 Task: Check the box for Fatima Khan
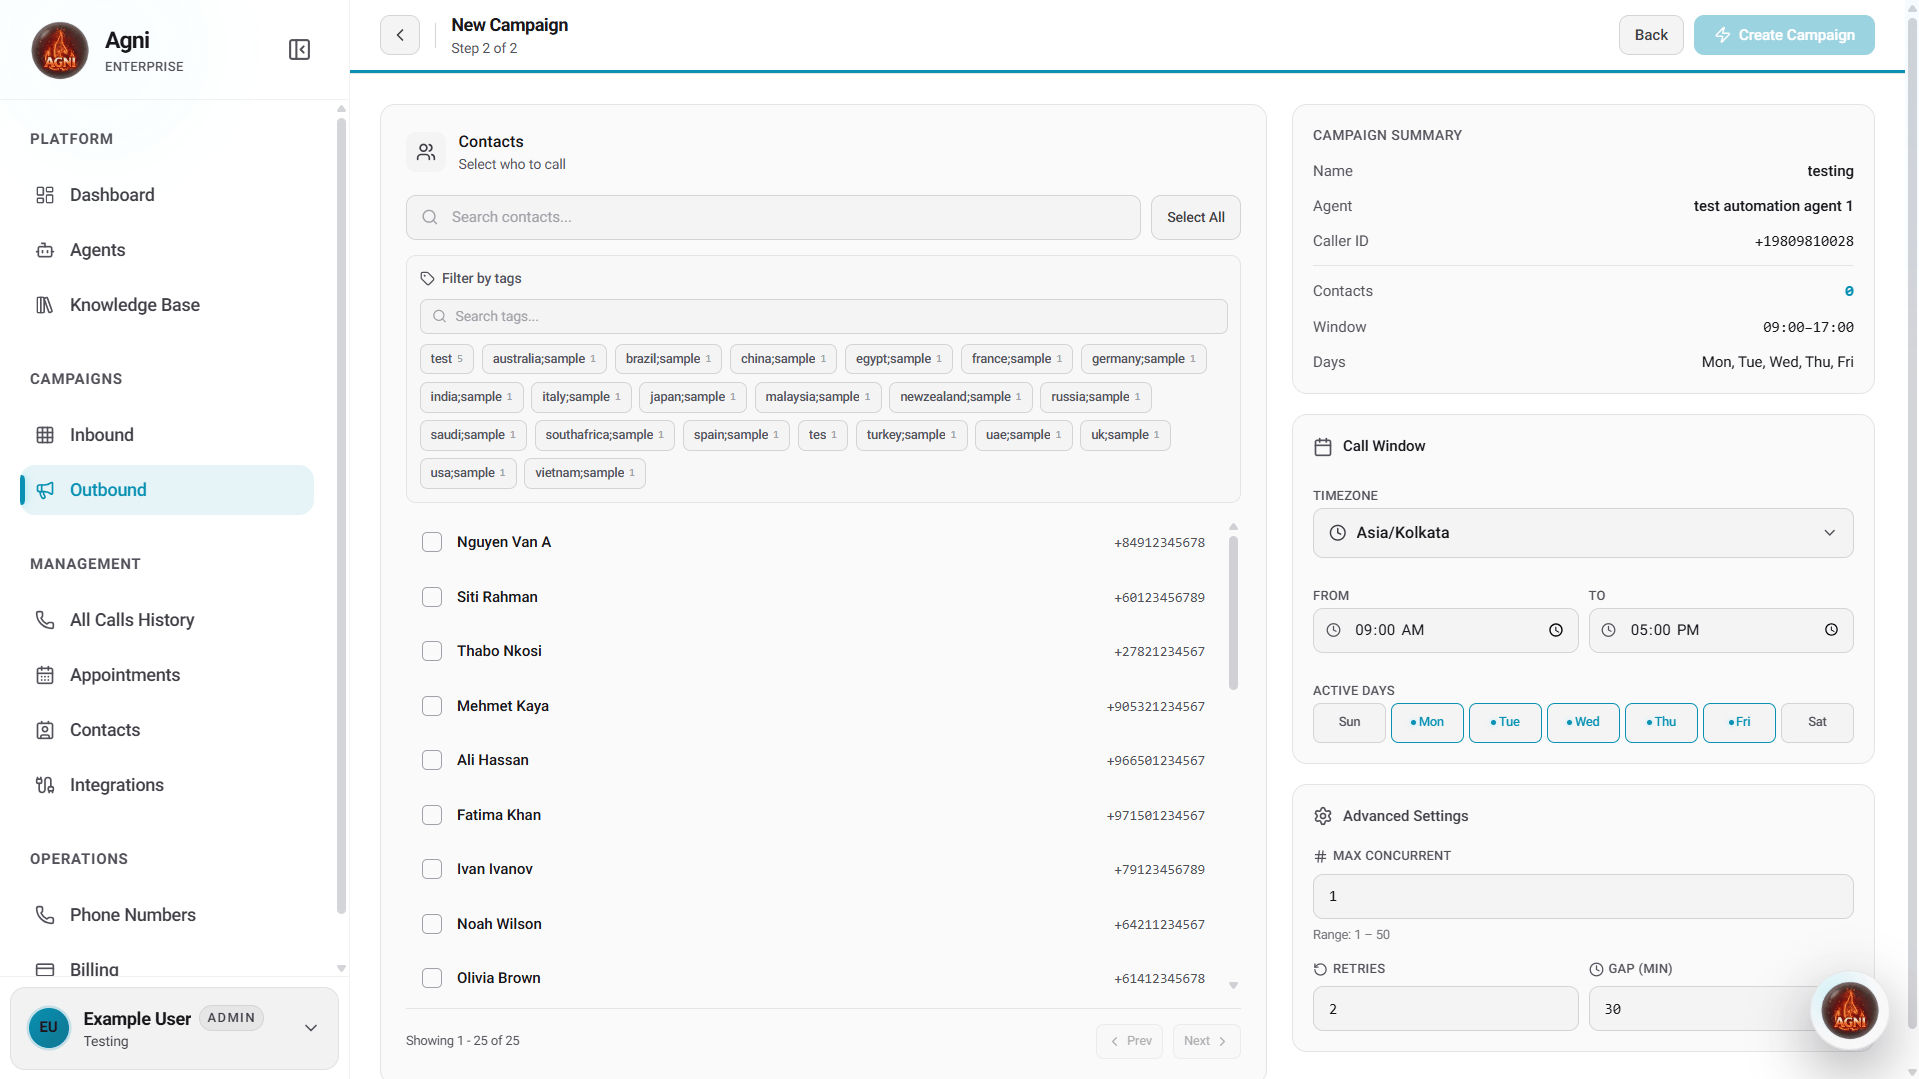(432, 815)
